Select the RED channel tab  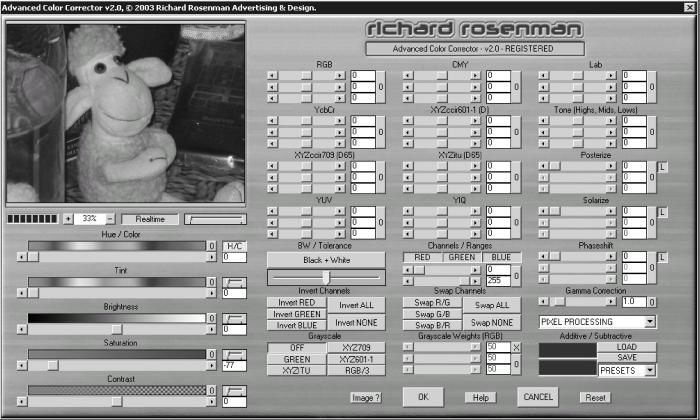[422, 257]
